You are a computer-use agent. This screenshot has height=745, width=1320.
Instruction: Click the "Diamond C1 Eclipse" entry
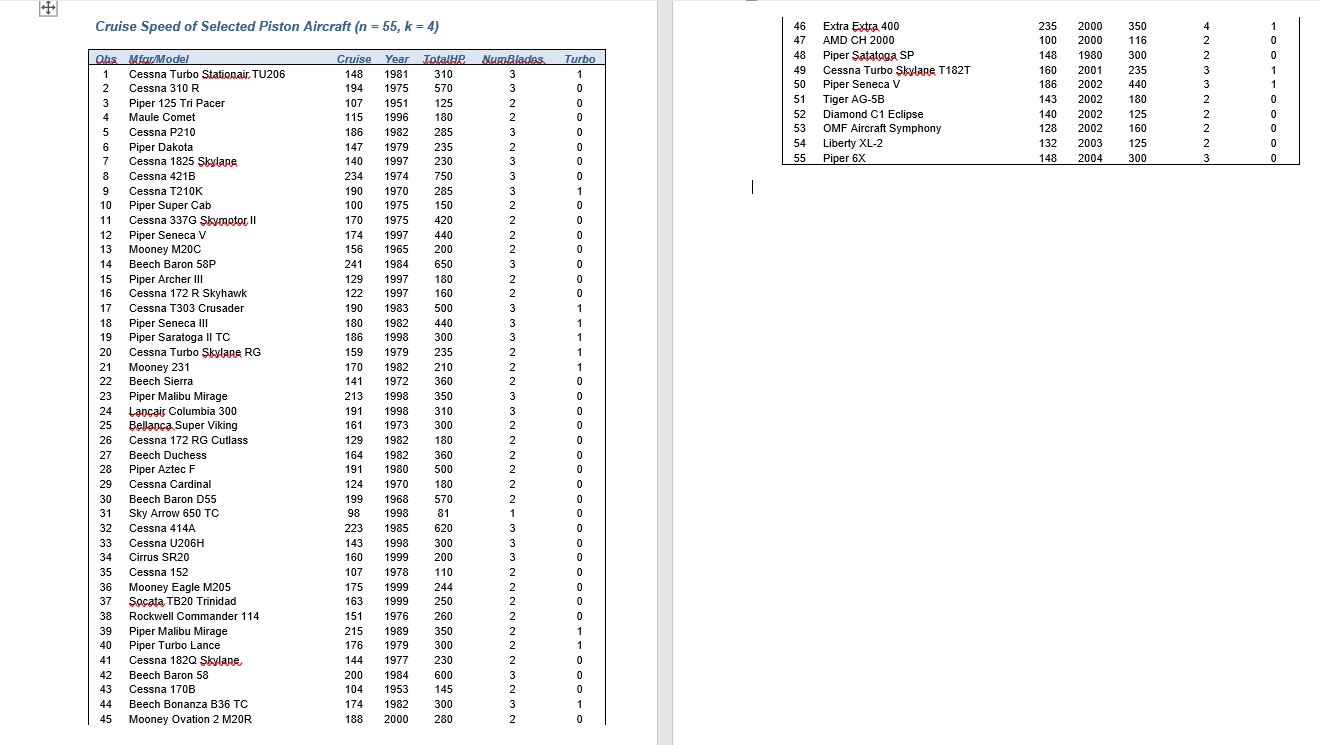pos(873,114)
